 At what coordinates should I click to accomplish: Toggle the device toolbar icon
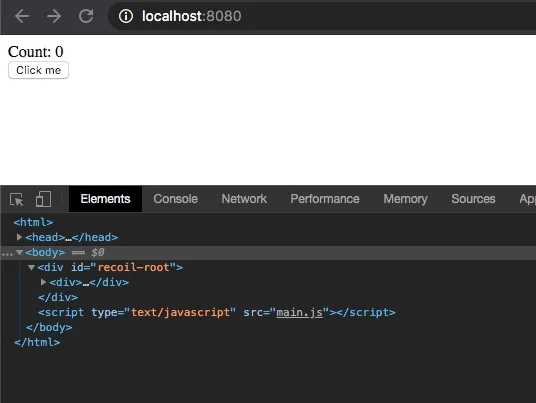[x=43, y=199]
